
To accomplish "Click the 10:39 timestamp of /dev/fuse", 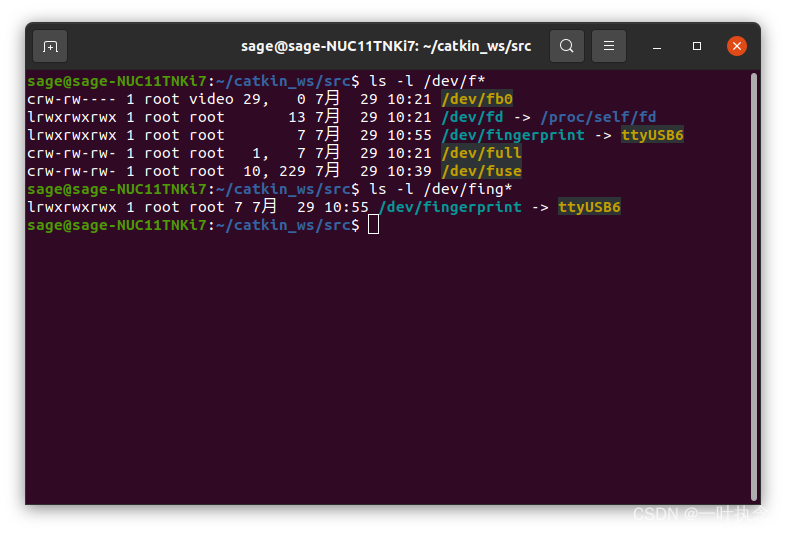I will 409,171.
